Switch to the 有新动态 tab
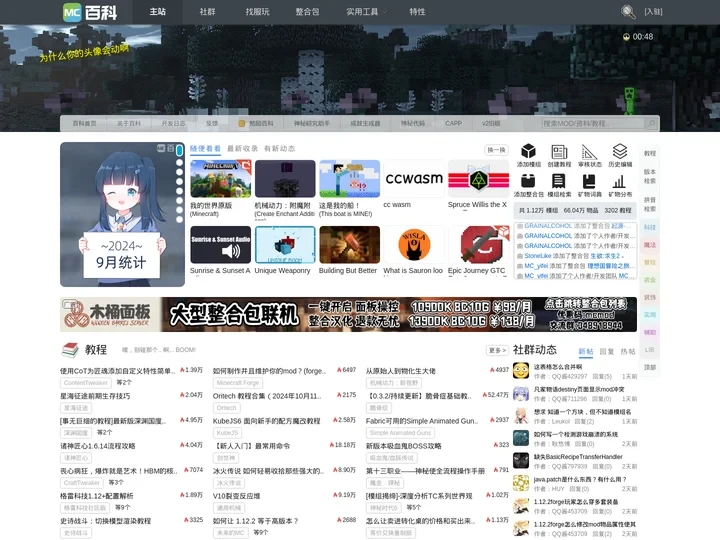720x540 pixels. click(280, 149)
